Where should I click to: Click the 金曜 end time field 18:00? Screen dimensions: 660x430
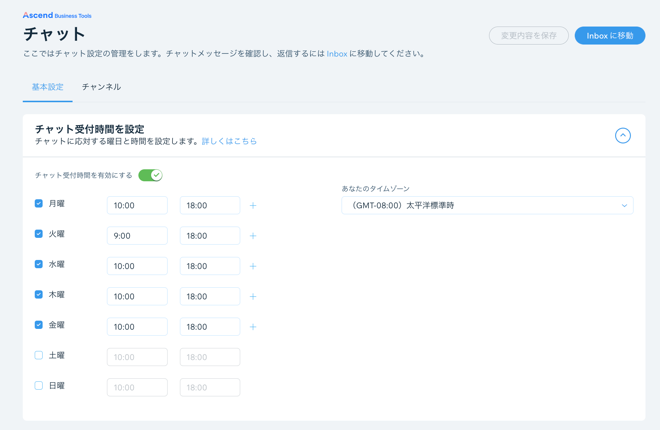pyautogui.click(x=209, y=327)
